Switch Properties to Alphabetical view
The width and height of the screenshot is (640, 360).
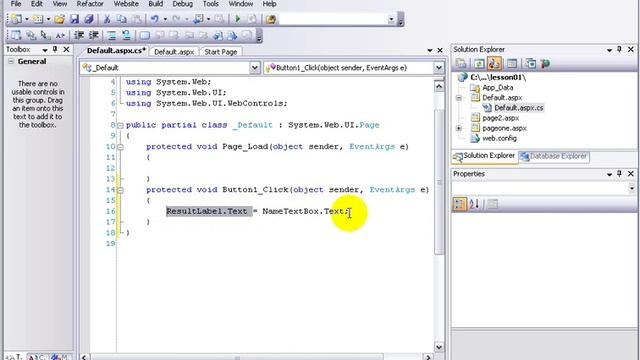474,204
